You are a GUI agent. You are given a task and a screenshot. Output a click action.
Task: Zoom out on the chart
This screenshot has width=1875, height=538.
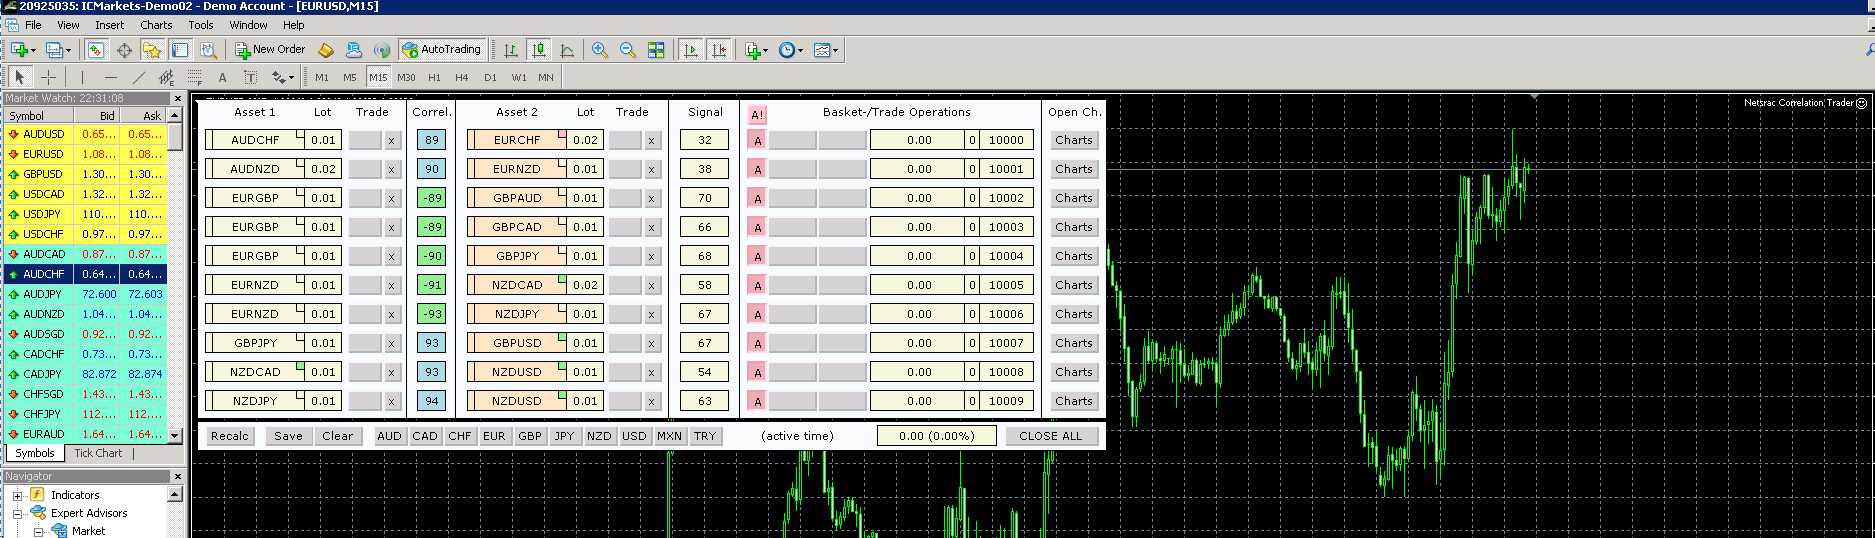[628, 49]
